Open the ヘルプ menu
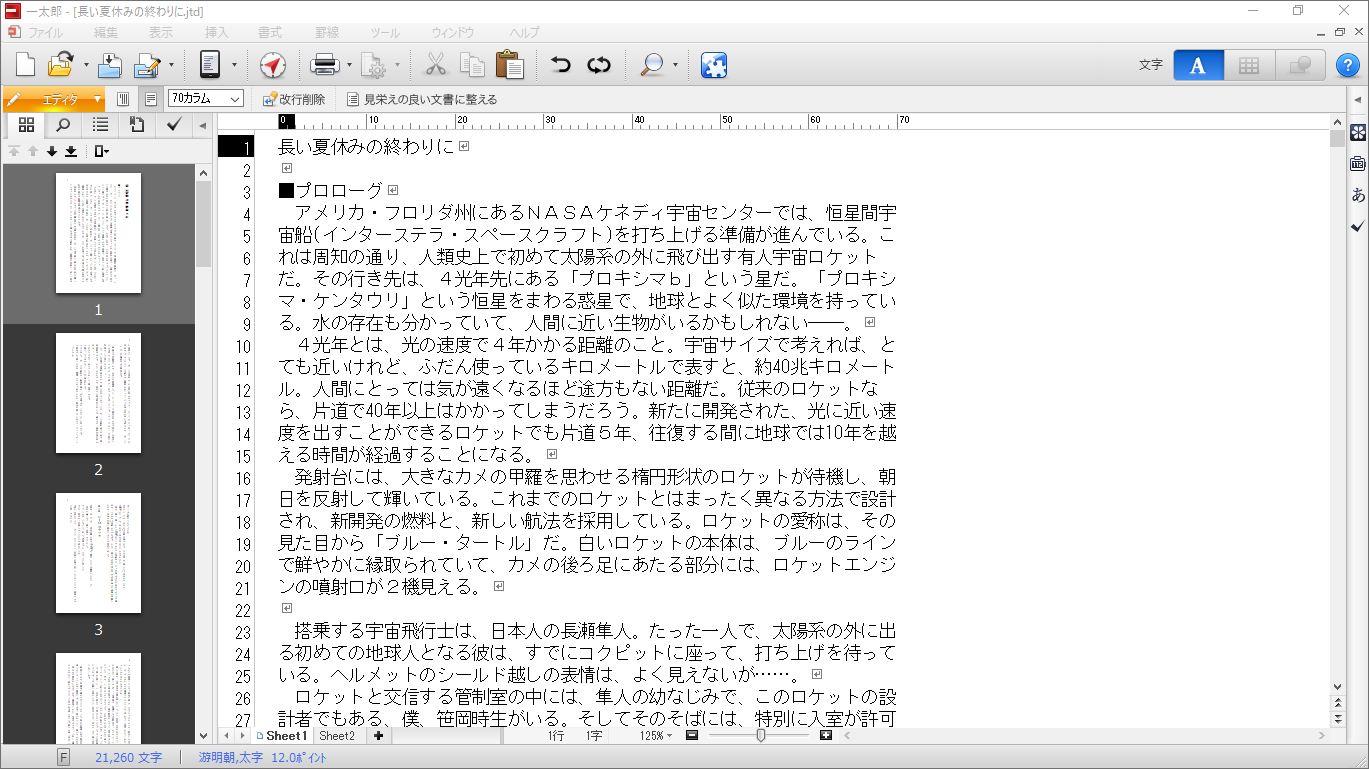The width and height of the screenshot is (1369, 769). [x=524, y=33]
